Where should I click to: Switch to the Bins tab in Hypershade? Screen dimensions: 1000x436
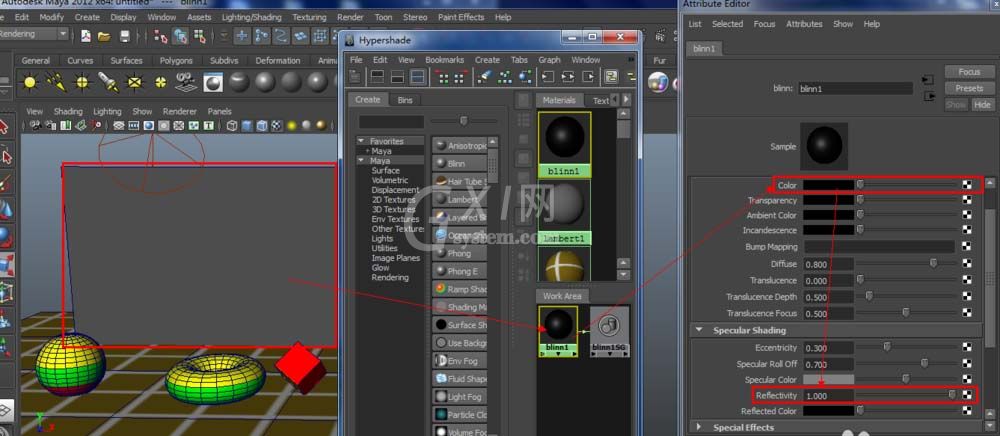click(x=405, y=100)
